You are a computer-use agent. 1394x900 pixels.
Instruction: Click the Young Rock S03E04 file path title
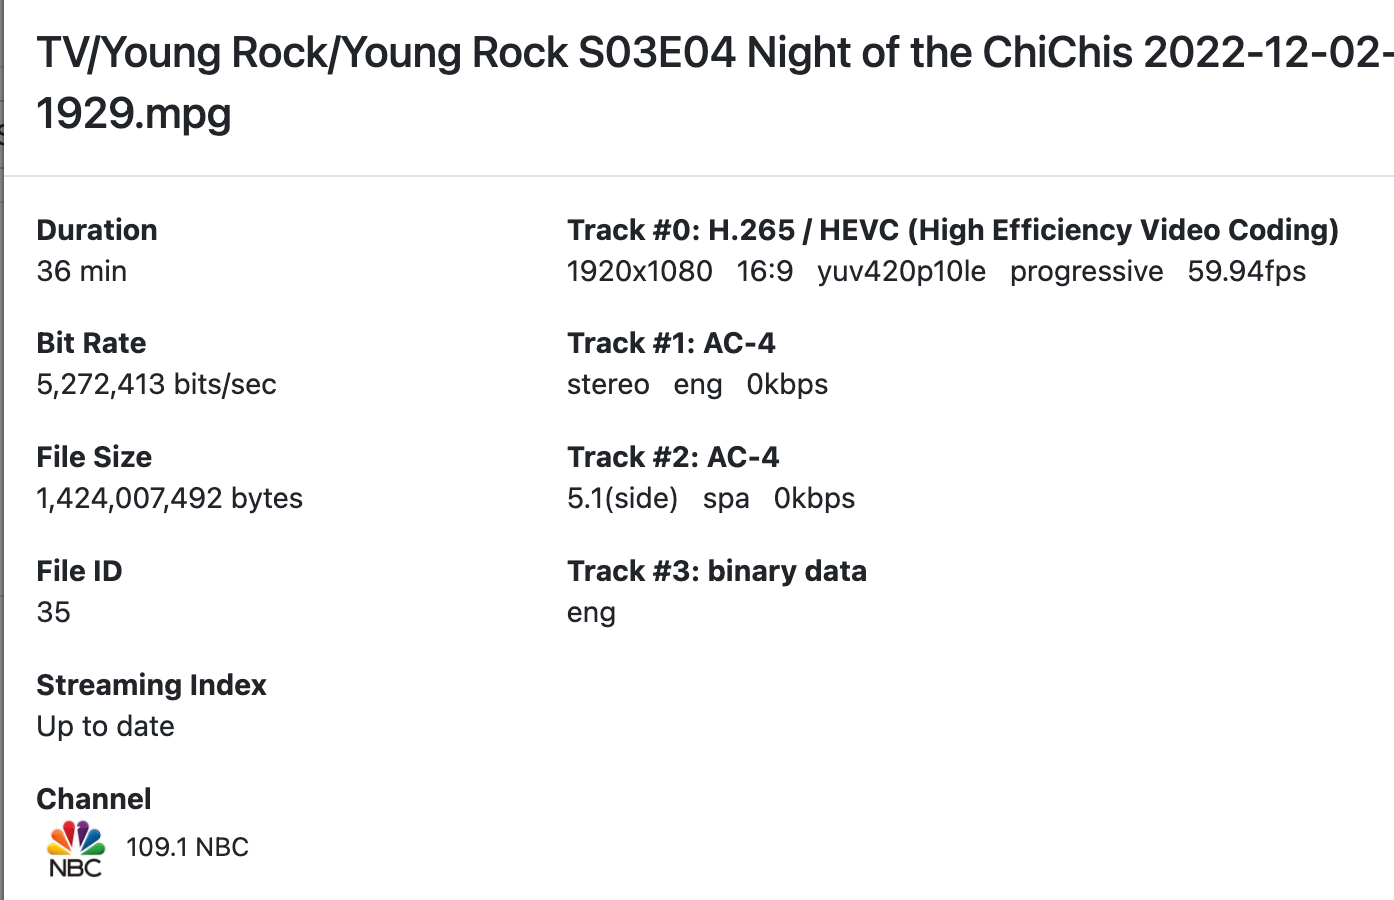pyautogui.click(x=700, y=82)
